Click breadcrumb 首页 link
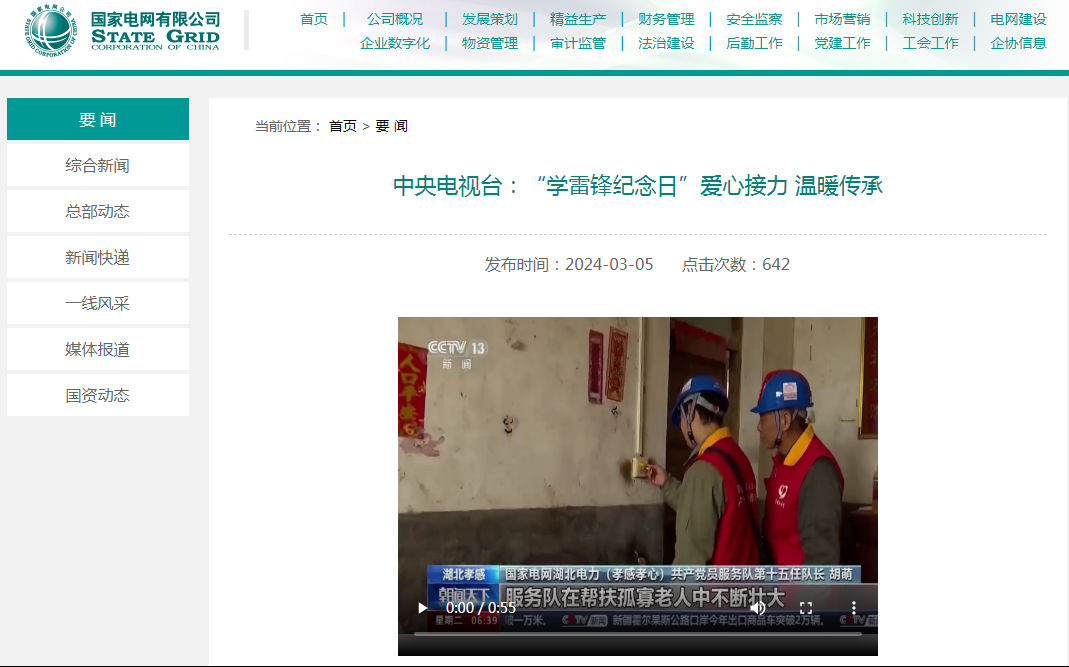This screenshot has width=1069, height=667. click(343, 126)
